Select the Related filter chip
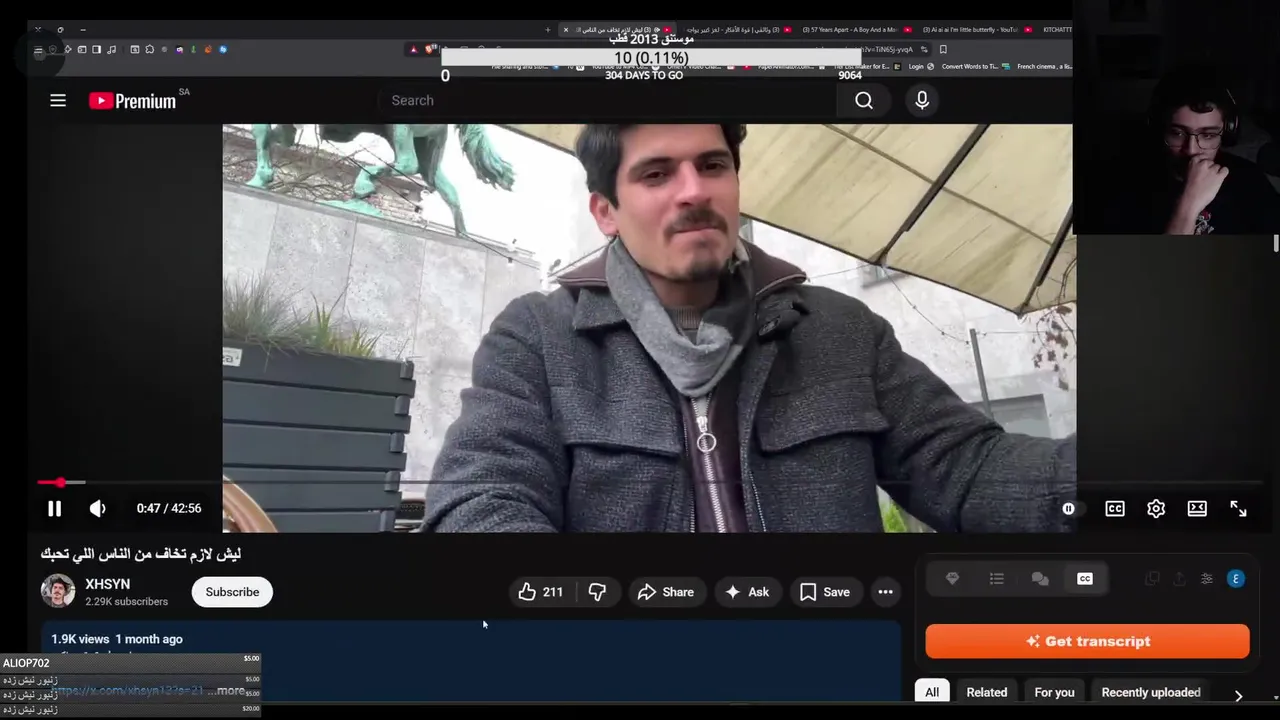 (987, 692)
